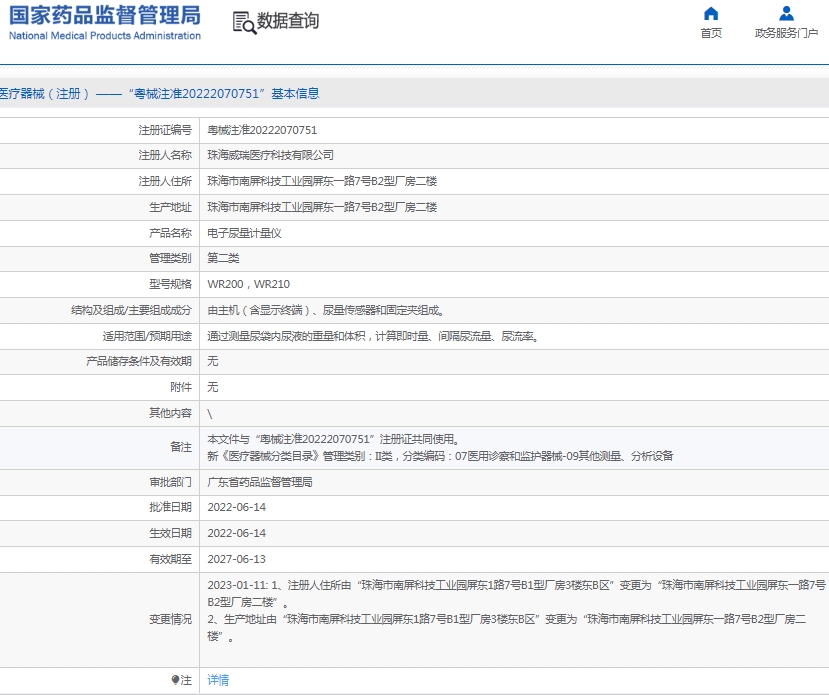Select the 粤械注准20222070751 registration number value
This screenshot has width=829, height=695.
coord(262,130)
